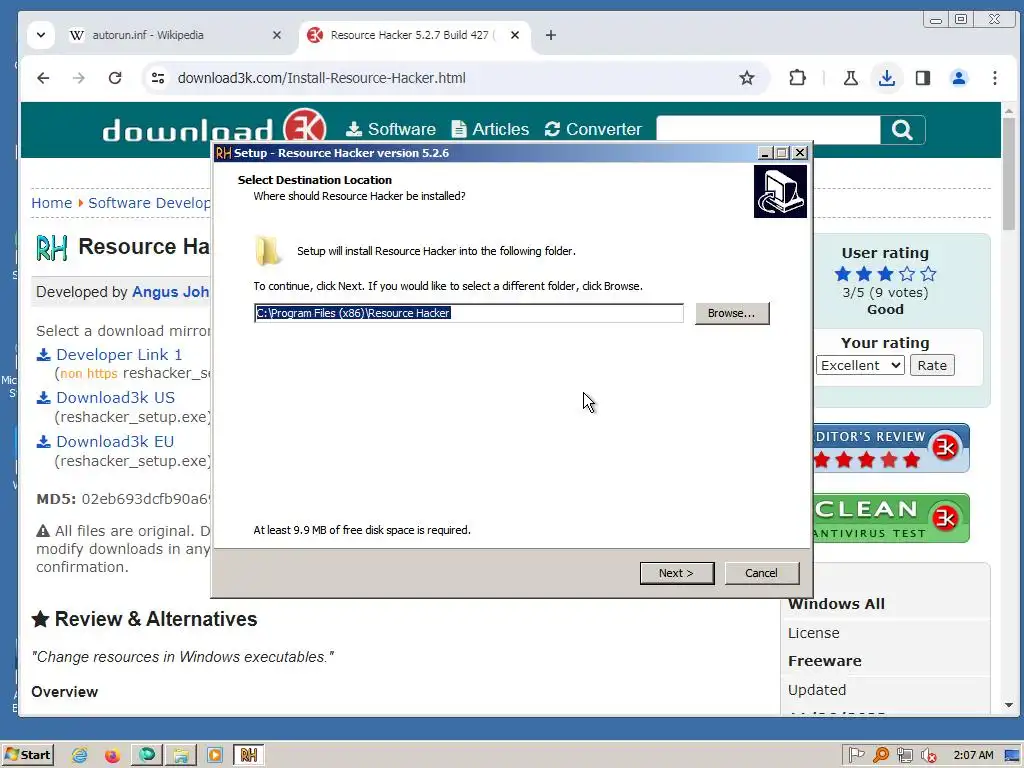Click the page vertical scrollbar thumb
This screenshot has height=768, width=1024.
[x=1009, y=174]
